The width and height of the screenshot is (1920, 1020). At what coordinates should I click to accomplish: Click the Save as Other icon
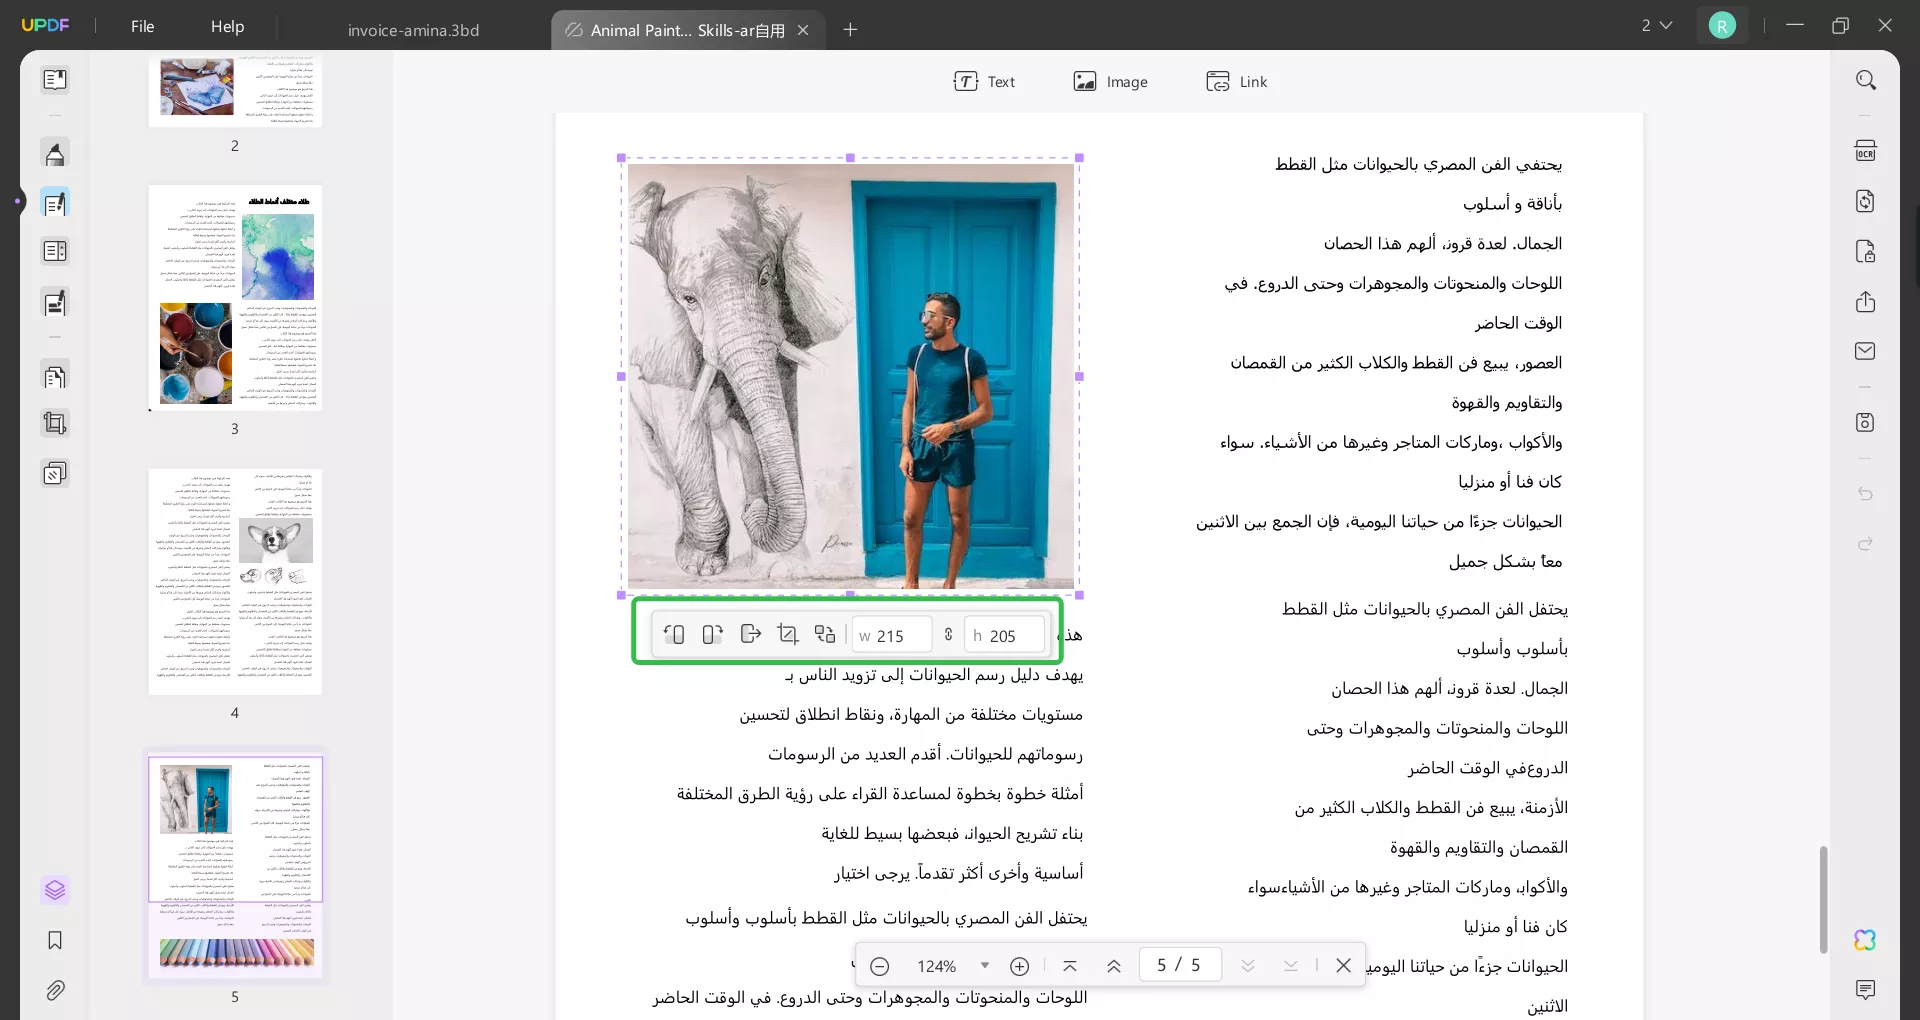1866,422
